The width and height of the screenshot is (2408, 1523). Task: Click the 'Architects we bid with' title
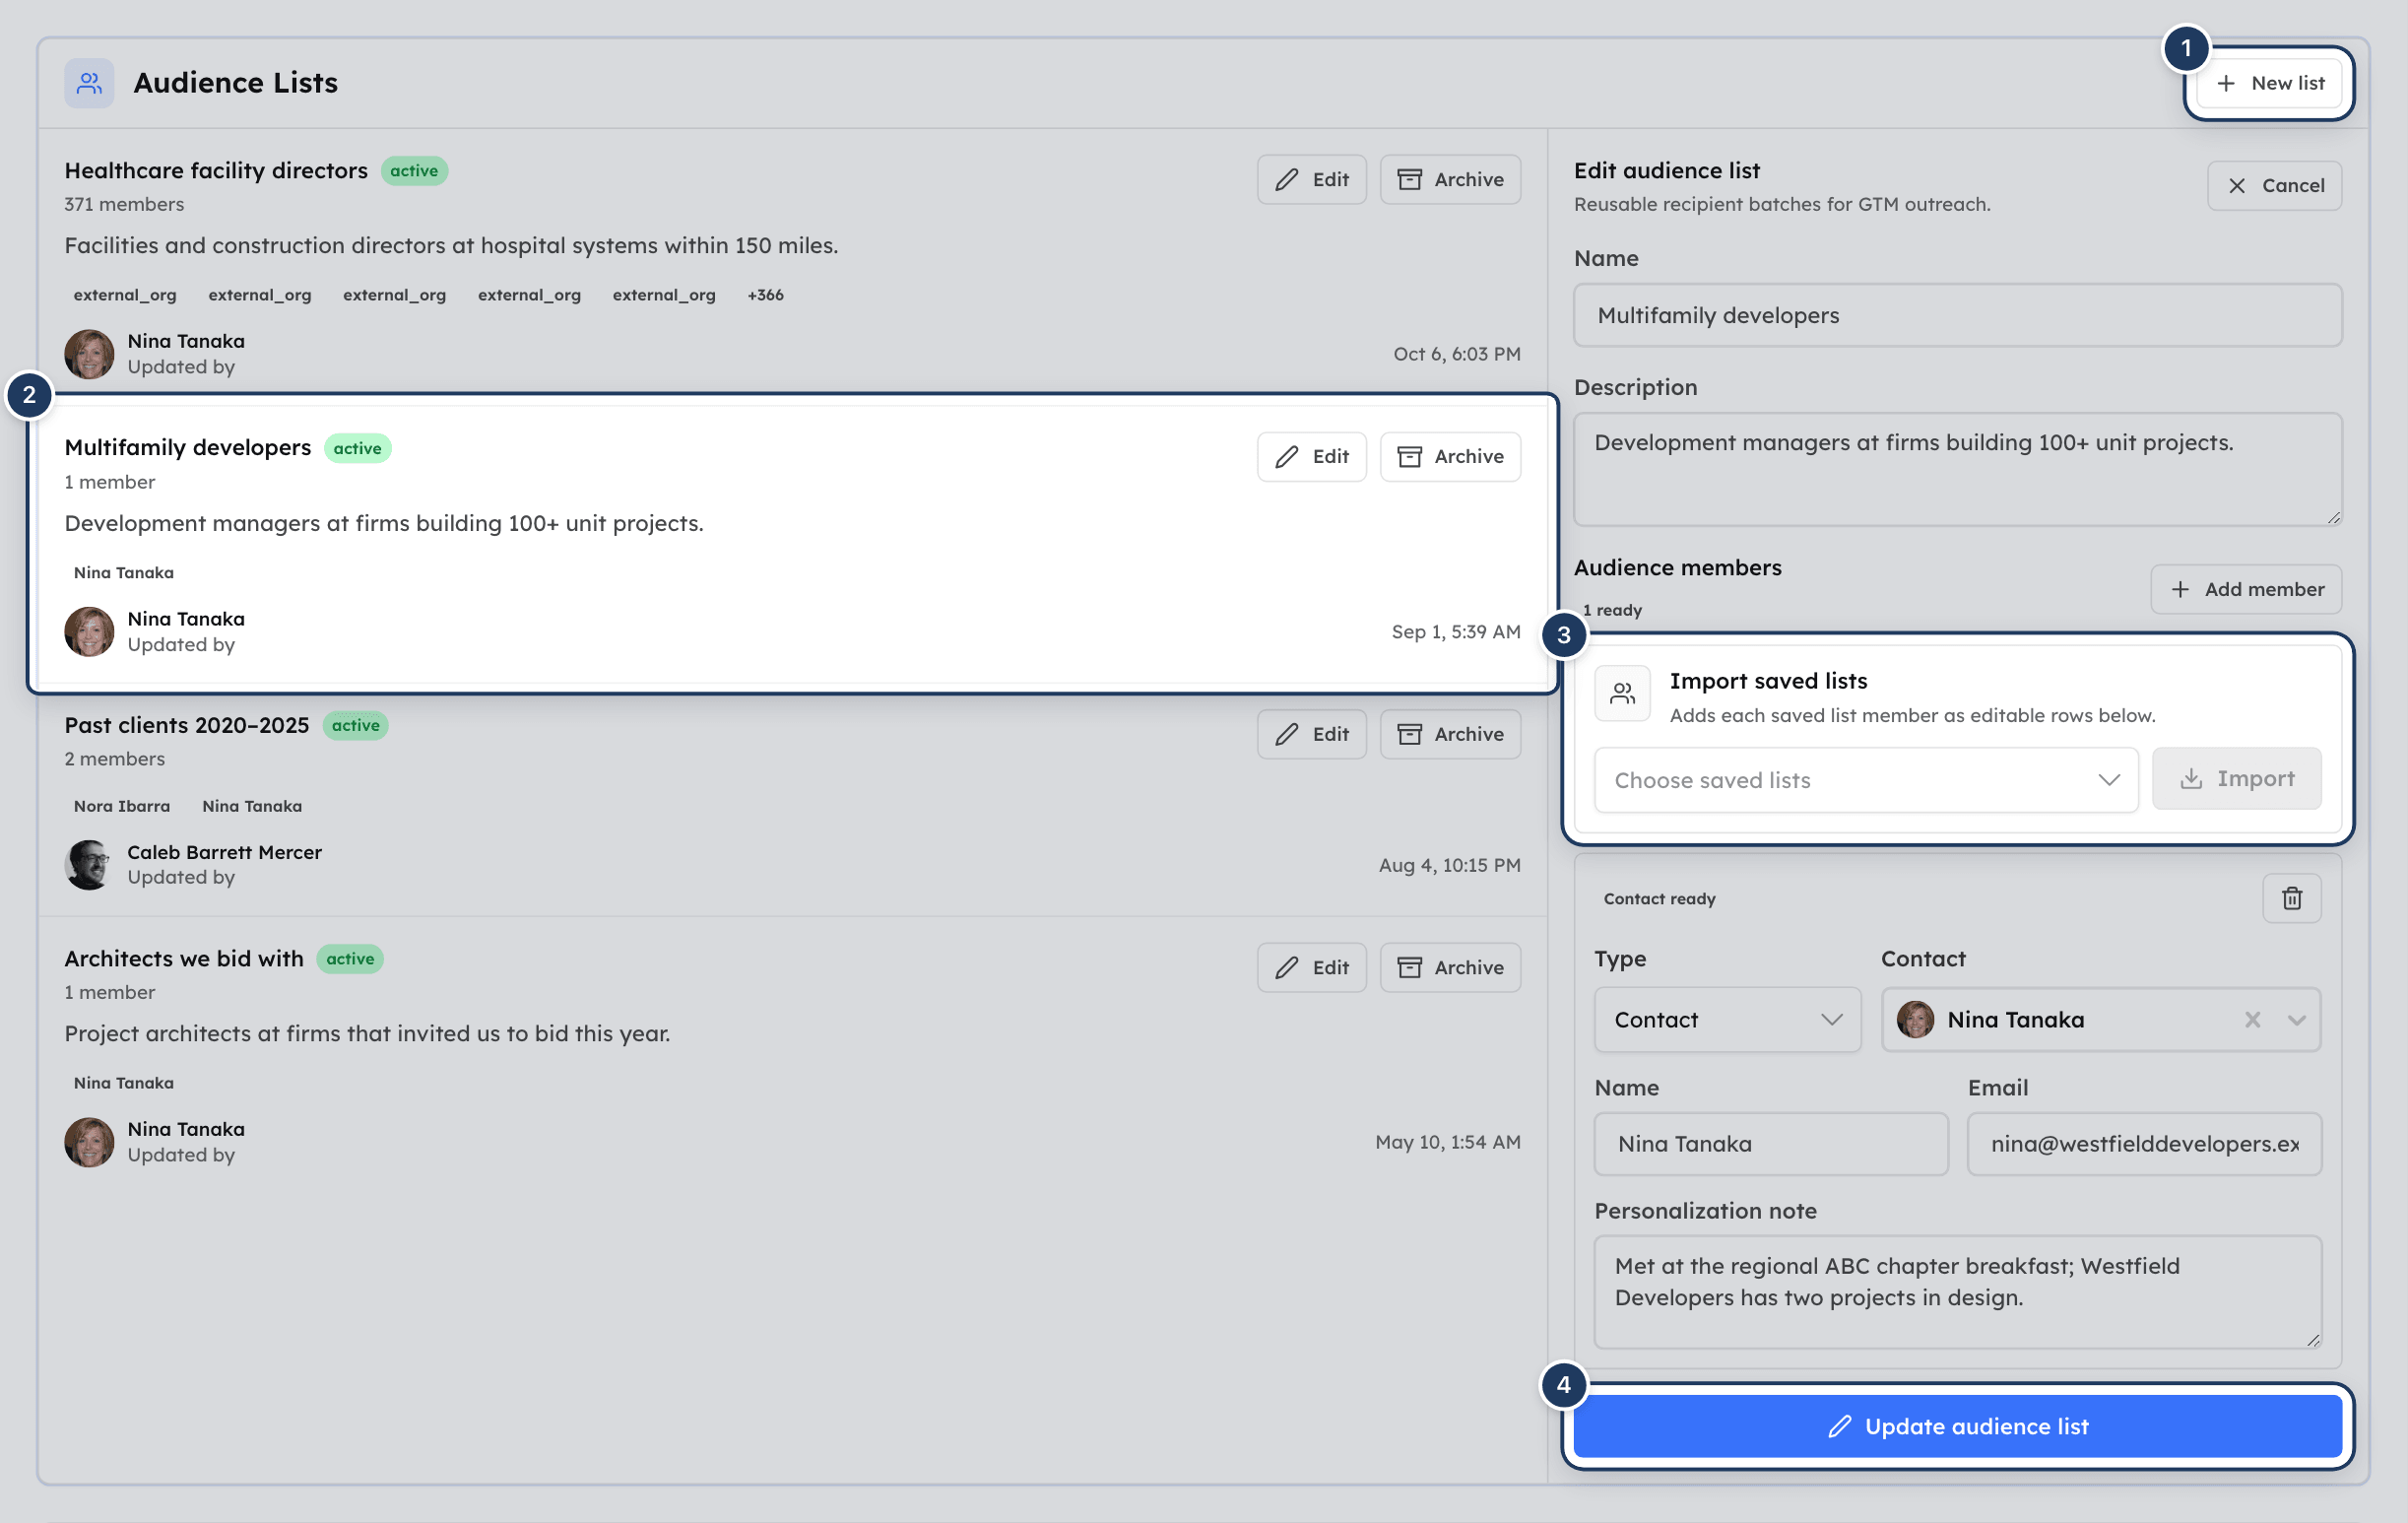click(x=184, y=959)
